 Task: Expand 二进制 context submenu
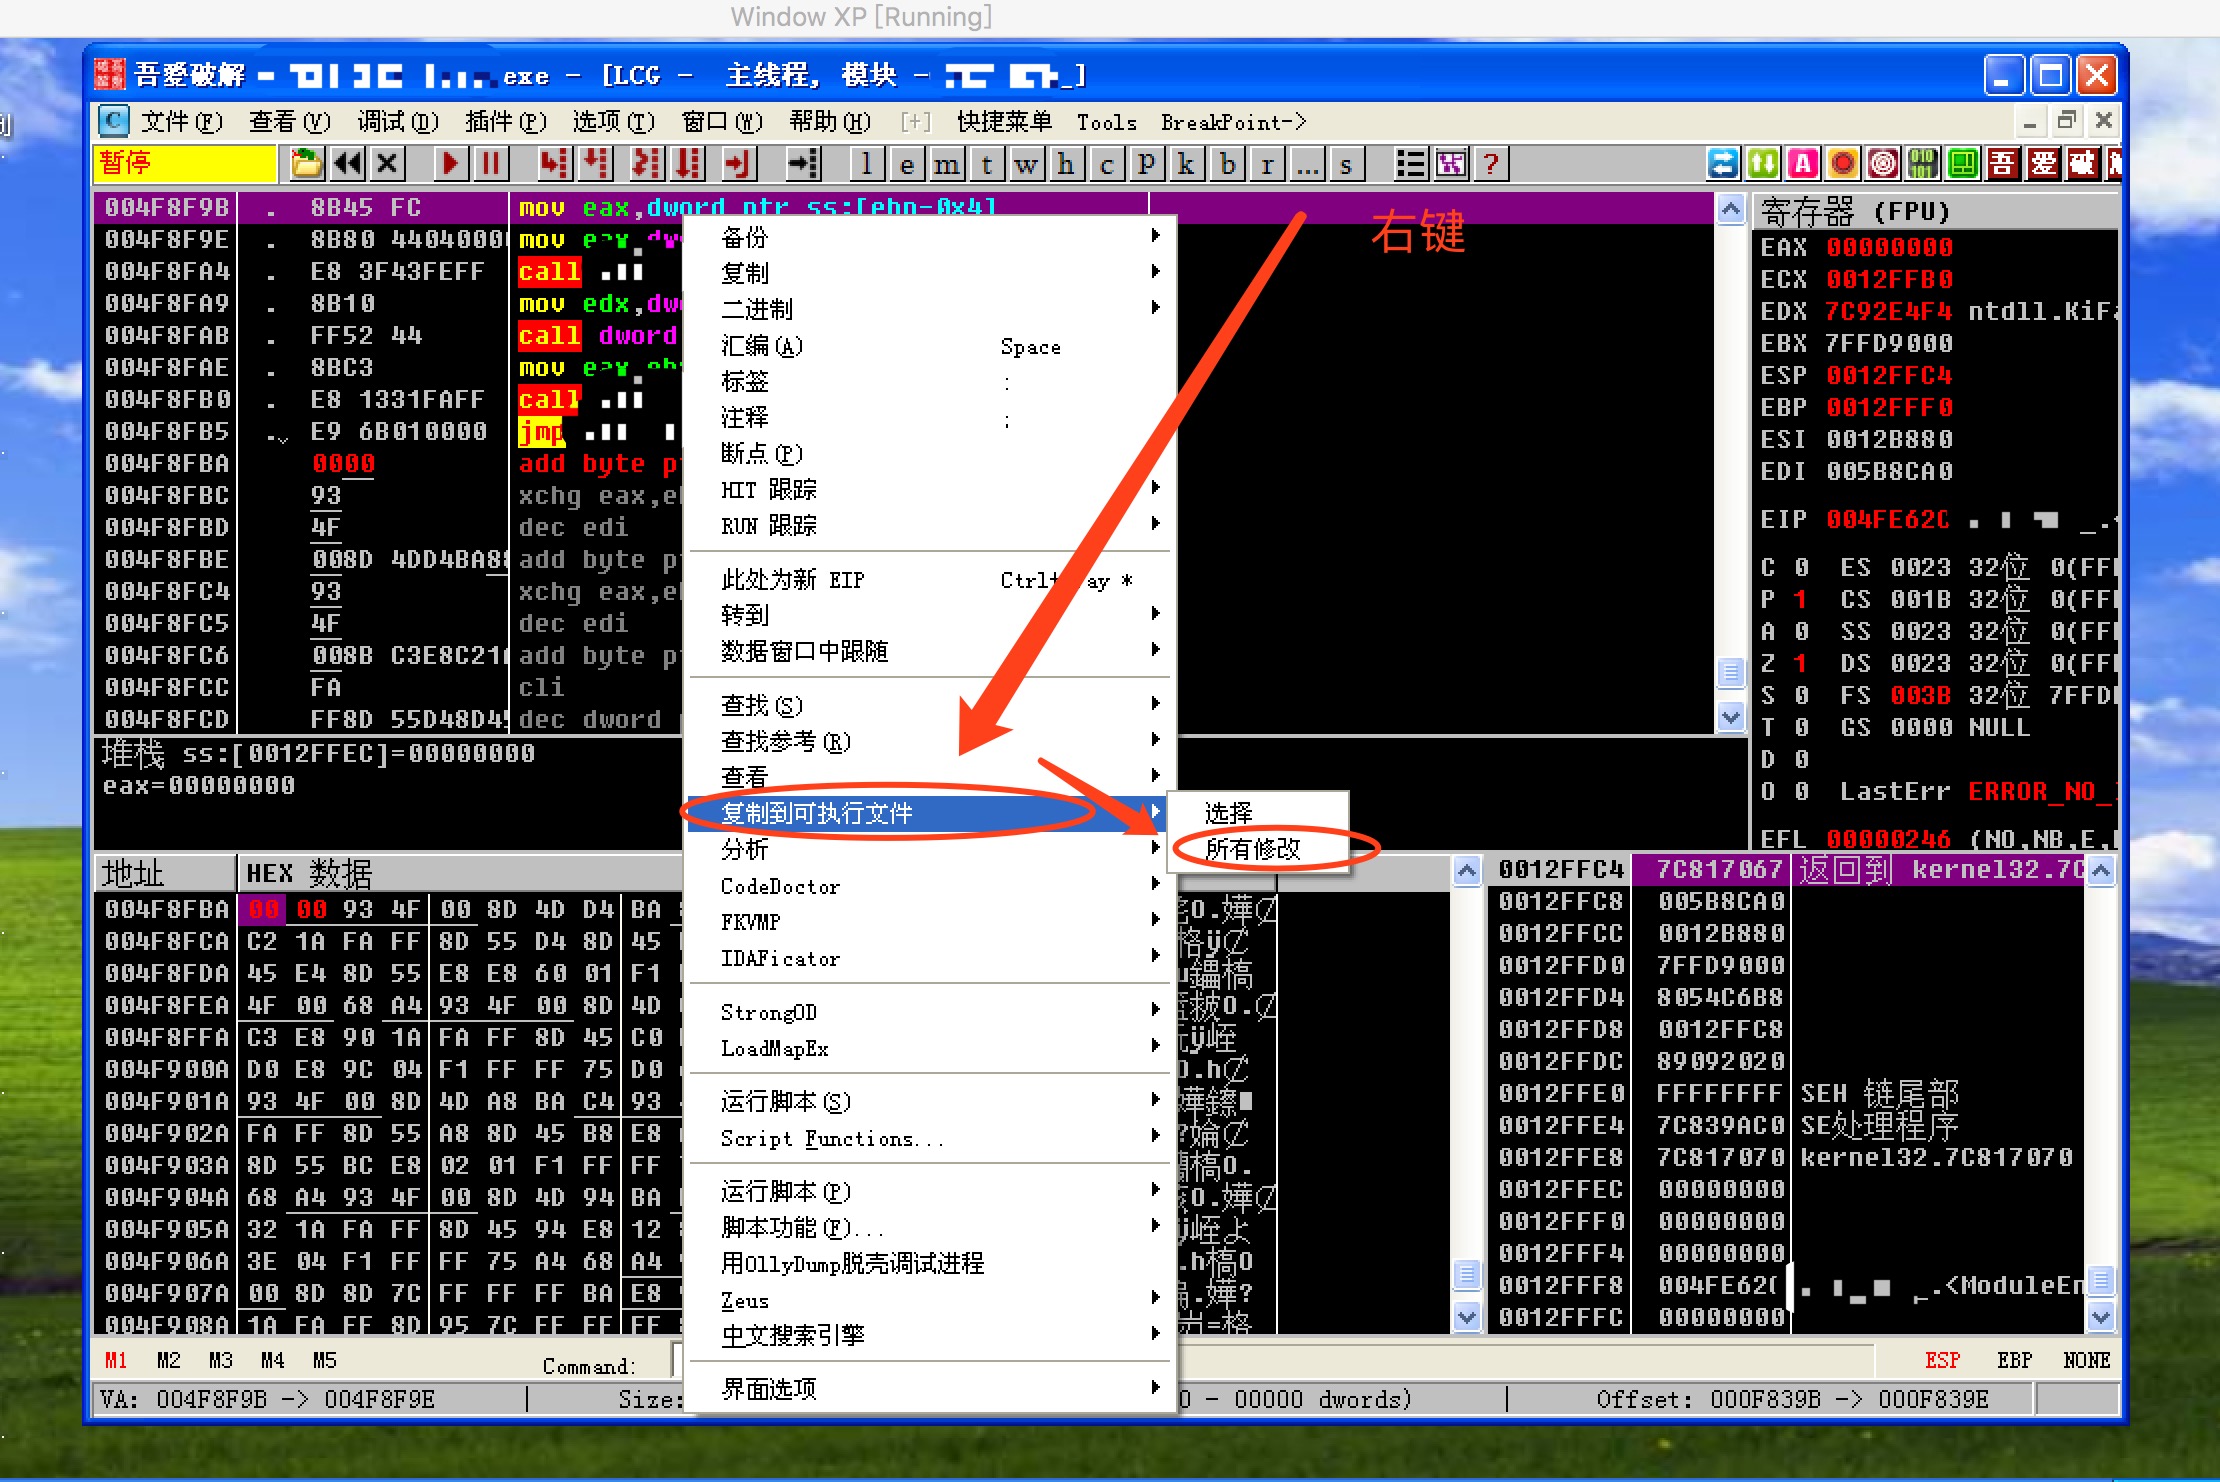(930, 309)
